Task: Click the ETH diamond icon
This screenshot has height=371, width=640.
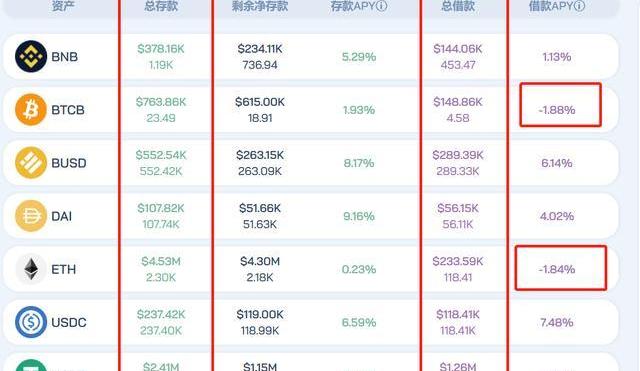Action: (31, 269)
